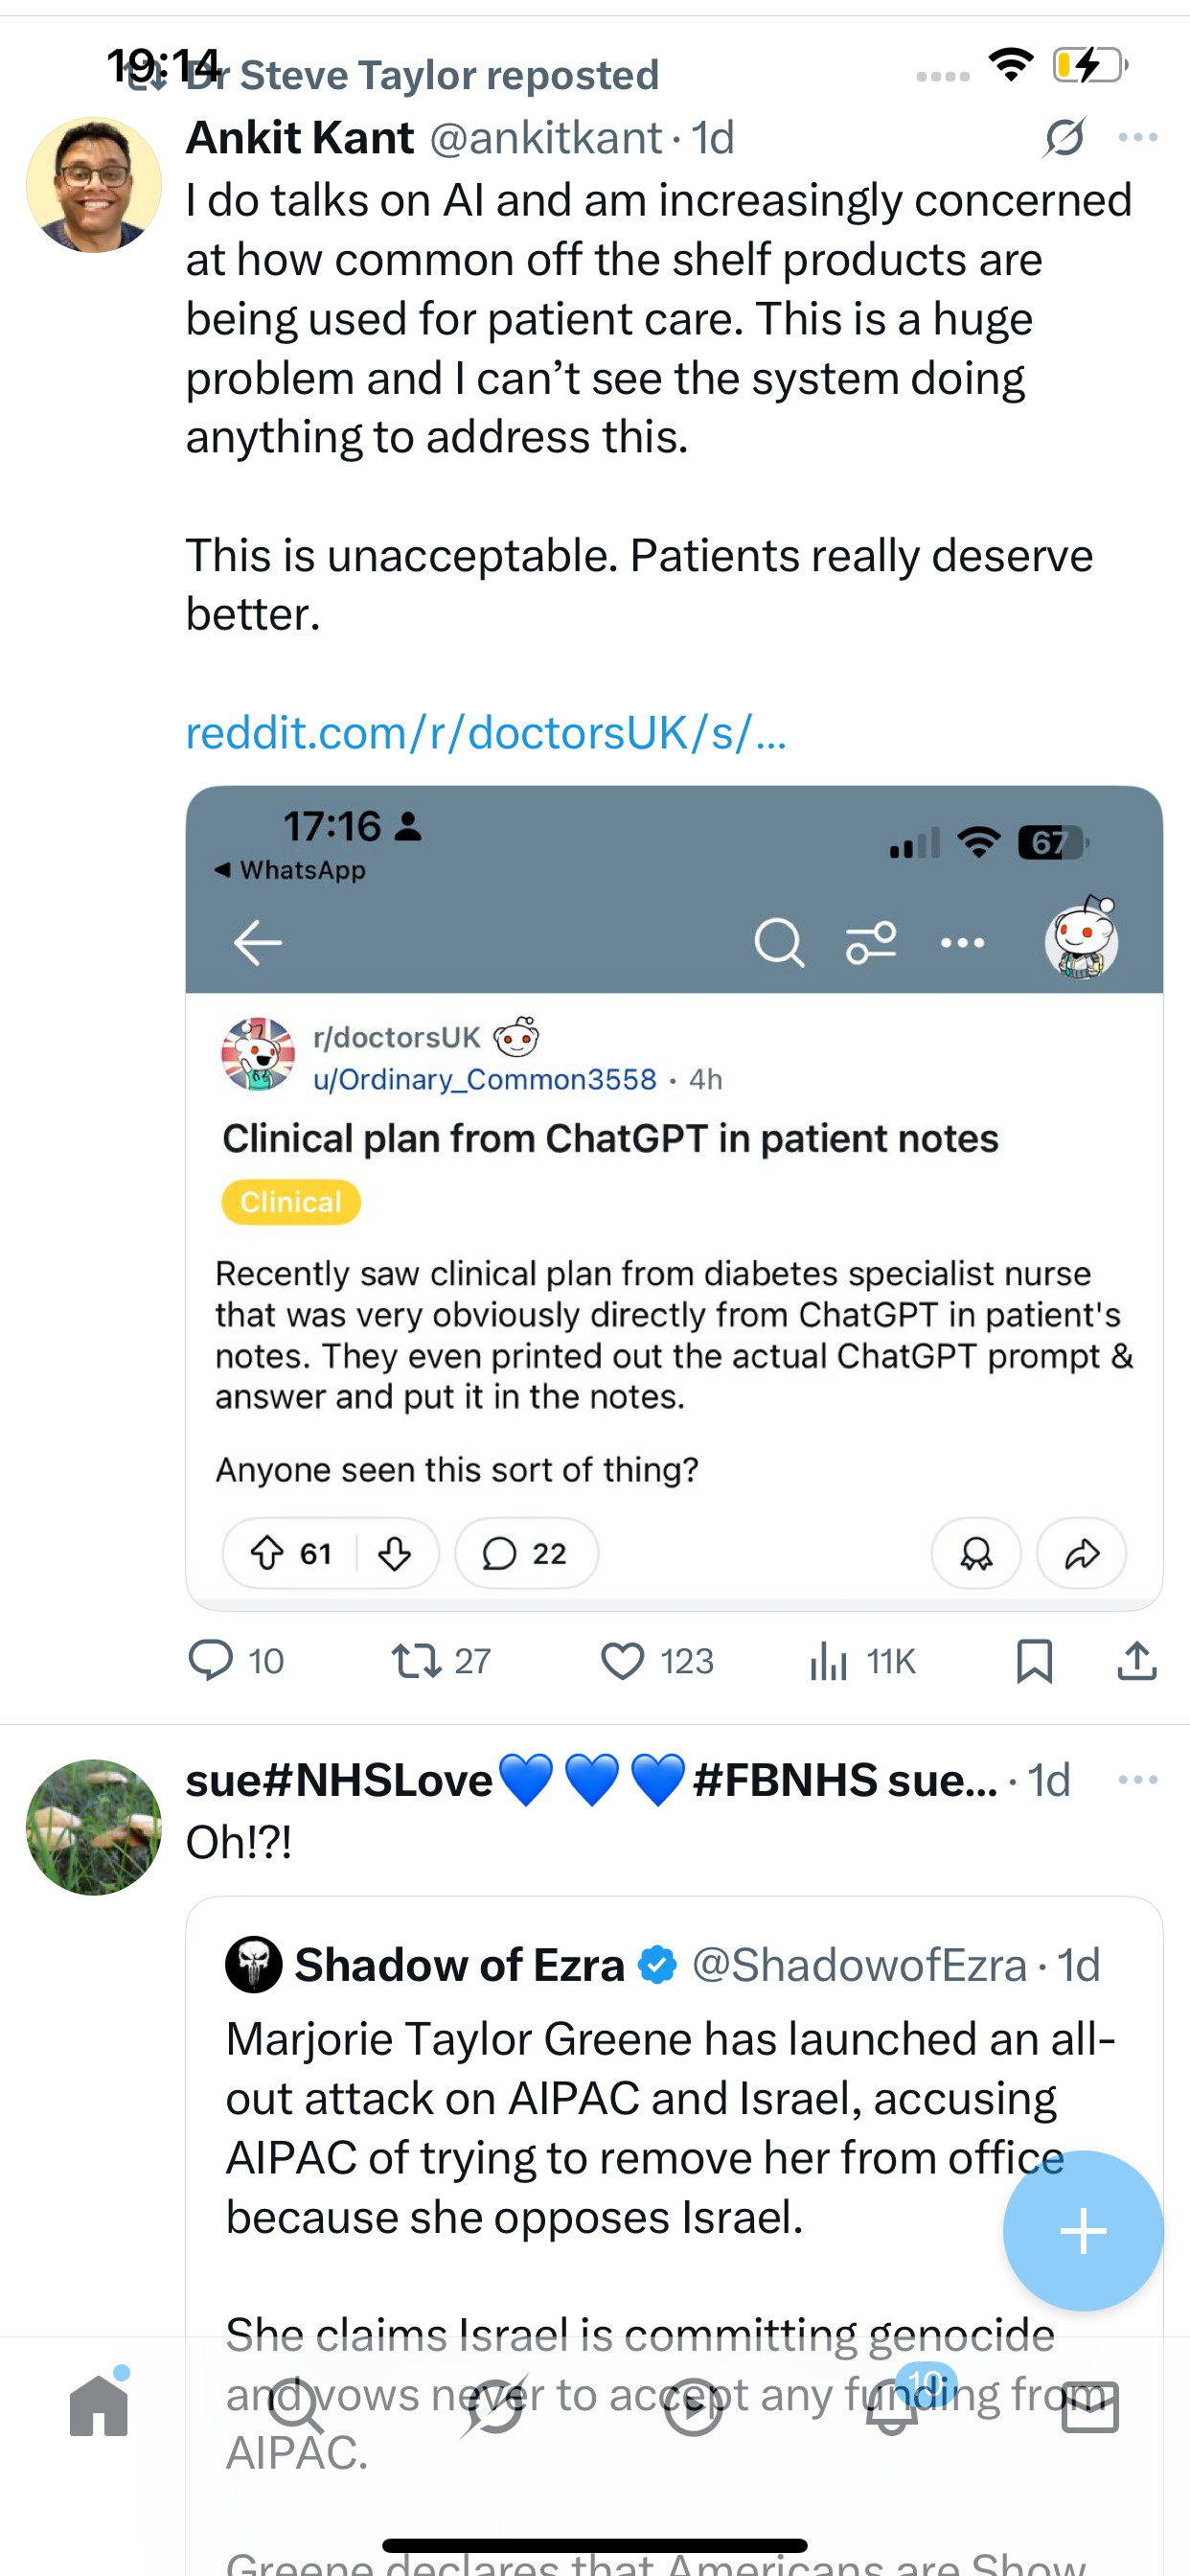Go to the Home tab
This screenshot has width=1190, height=2576.
(99, 2406)
